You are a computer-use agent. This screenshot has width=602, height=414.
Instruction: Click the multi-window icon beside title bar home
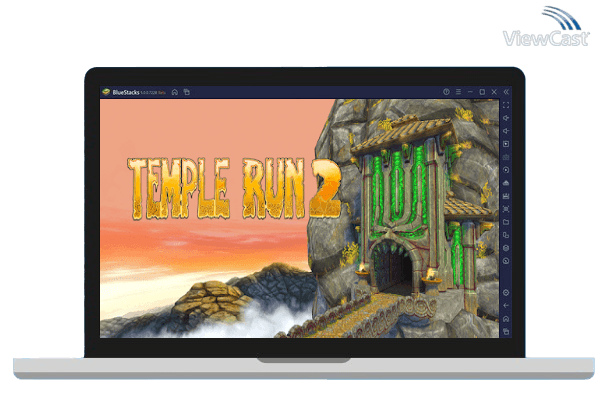(x=187, y=92)
